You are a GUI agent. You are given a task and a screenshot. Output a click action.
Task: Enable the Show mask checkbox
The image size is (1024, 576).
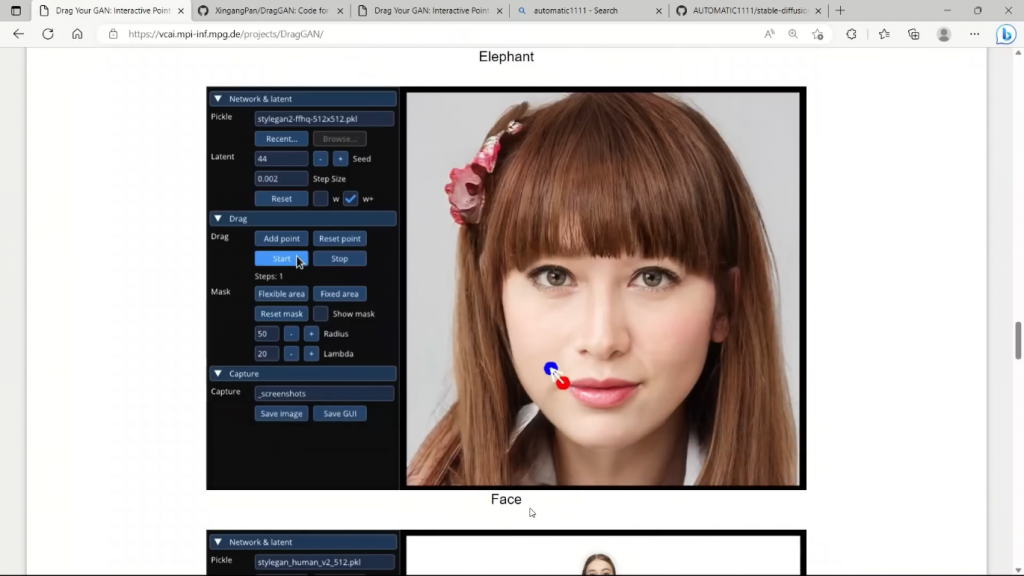click(x=320, y=313)
